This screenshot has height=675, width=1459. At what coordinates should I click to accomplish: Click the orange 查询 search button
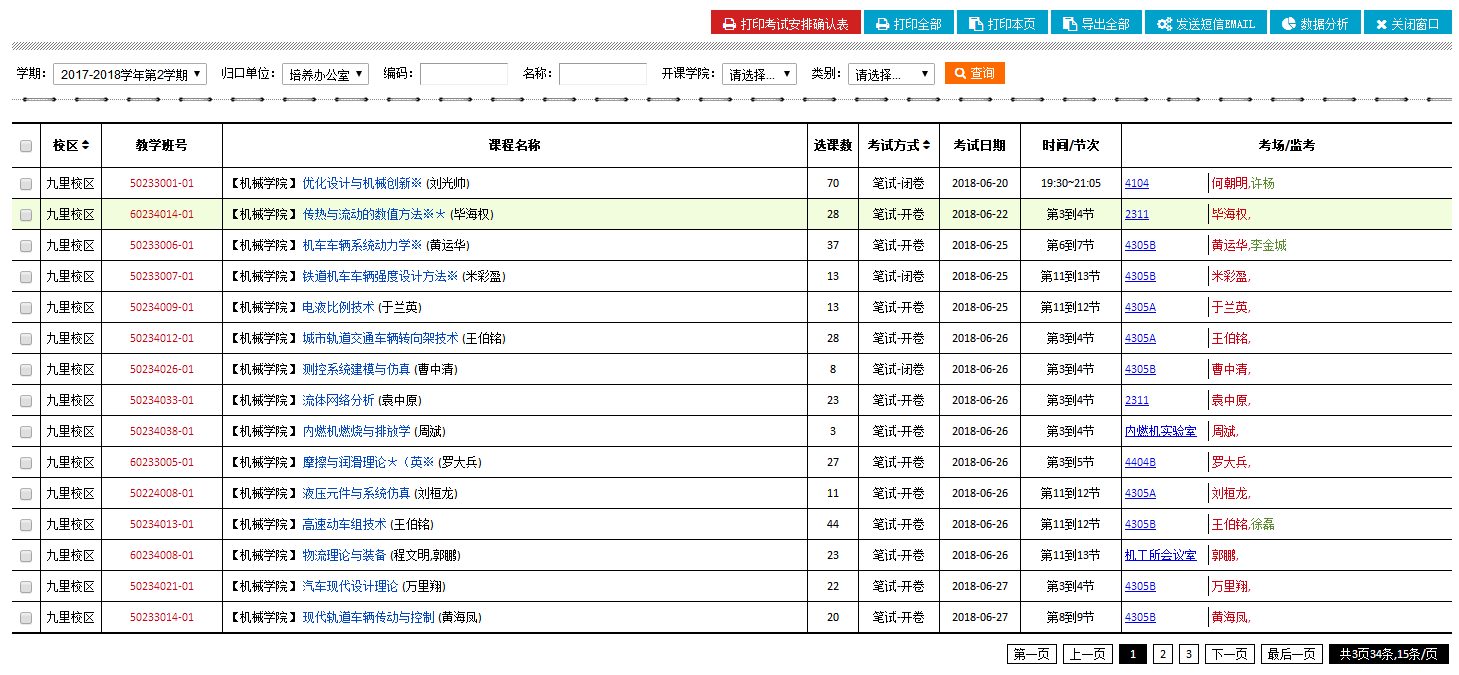click(974, 73)
